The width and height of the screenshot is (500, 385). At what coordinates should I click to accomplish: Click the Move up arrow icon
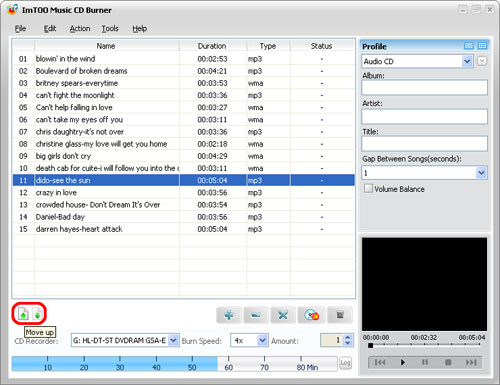(23, 314)
